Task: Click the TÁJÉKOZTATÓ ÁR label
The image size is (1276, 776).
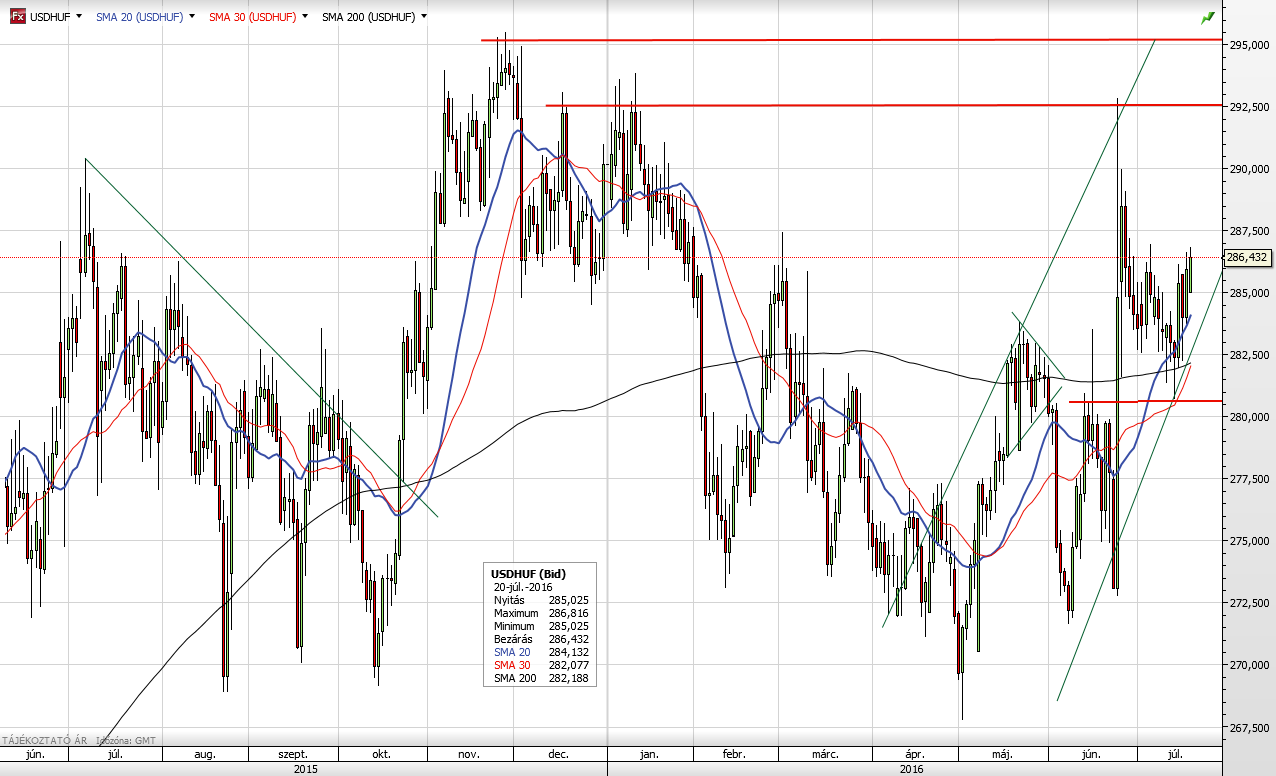Action: tap(43, 742)
